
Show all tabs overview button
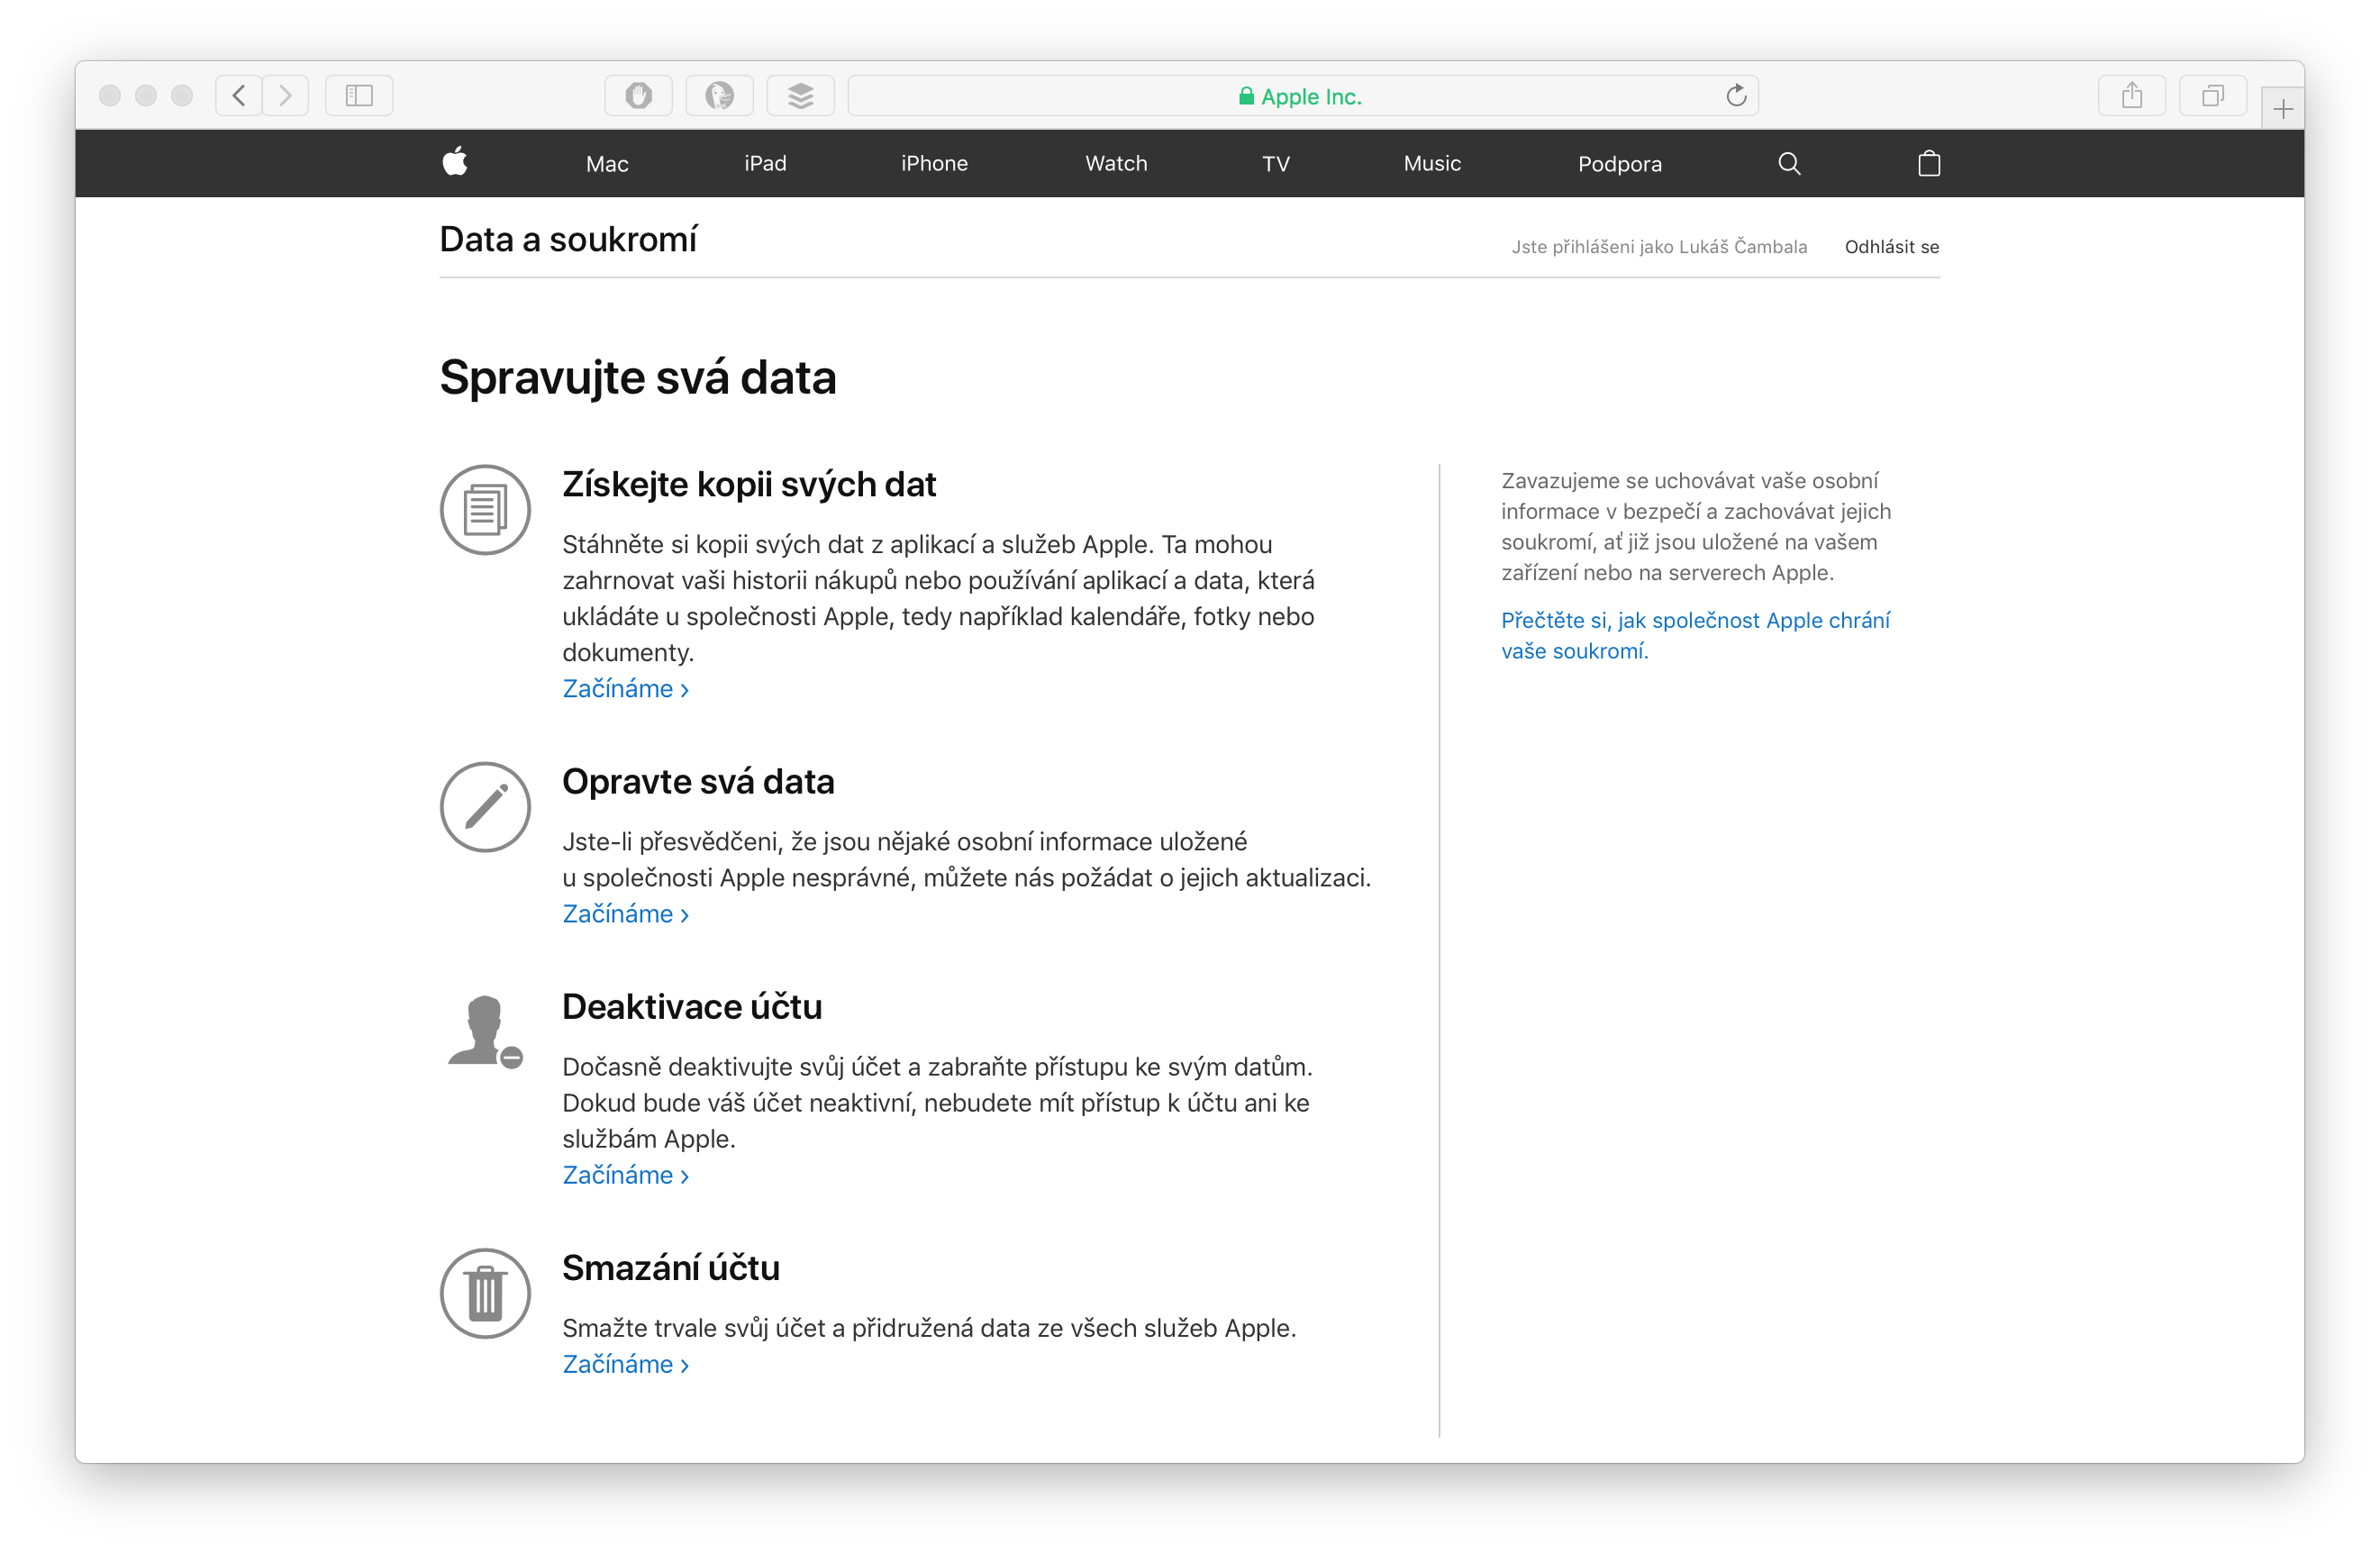click(x=2212, y=96)
